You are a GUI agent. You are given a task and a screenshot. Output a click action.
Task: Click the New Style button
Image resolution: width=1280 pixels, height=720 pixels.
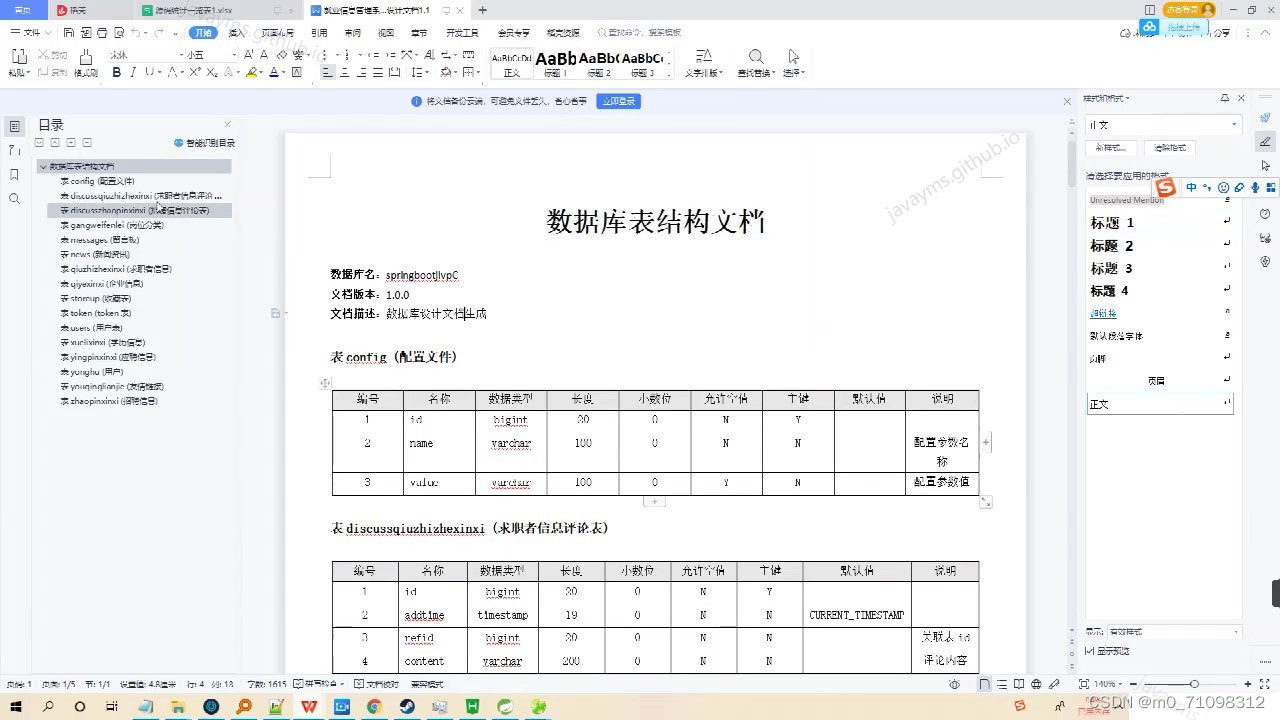(1112, 147)
